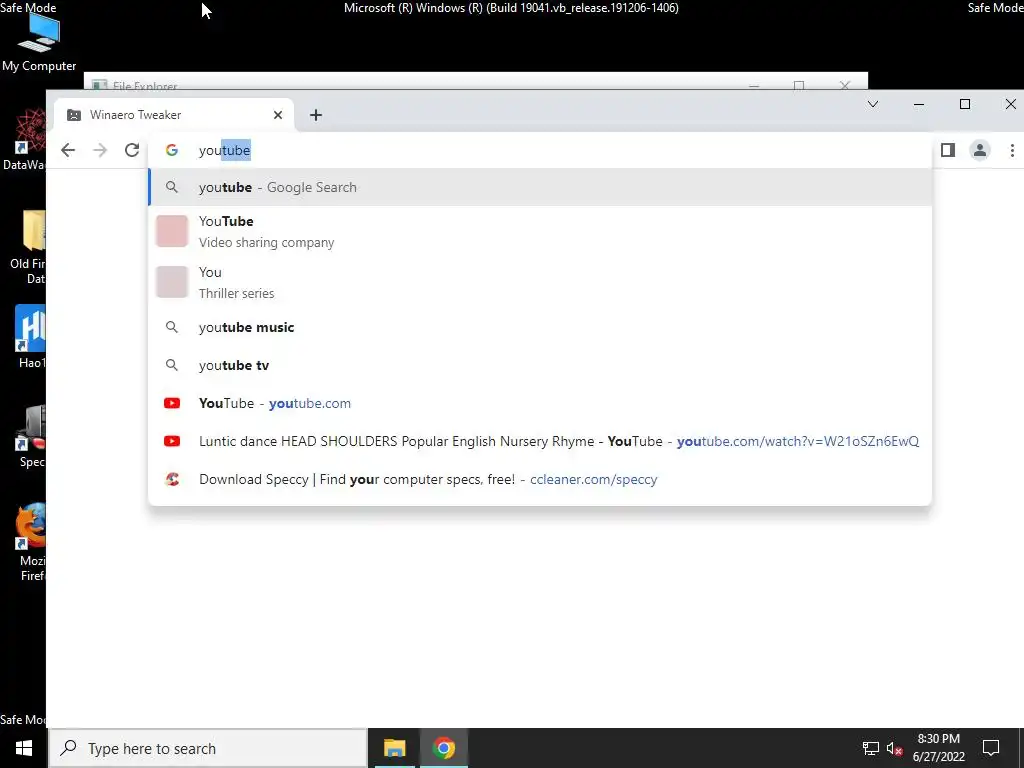Open the YouTube - youtube.com suggestion
This screenshot has width=1024, height=768.
pyautogui.click(x=540, y=403)
